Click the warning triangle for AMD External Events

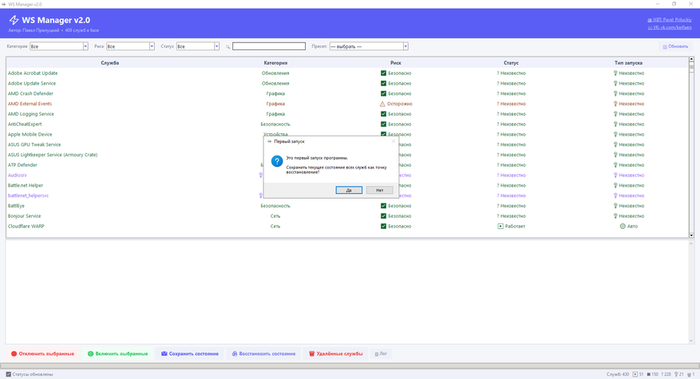tap(382, 104)
